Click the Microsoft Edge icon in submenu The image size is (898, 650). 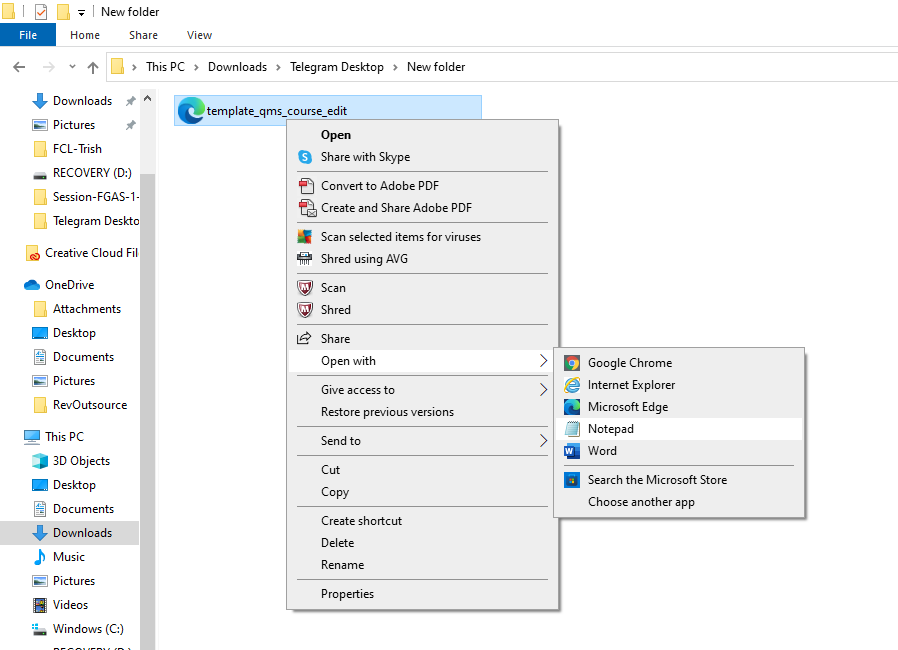(572, 407)
